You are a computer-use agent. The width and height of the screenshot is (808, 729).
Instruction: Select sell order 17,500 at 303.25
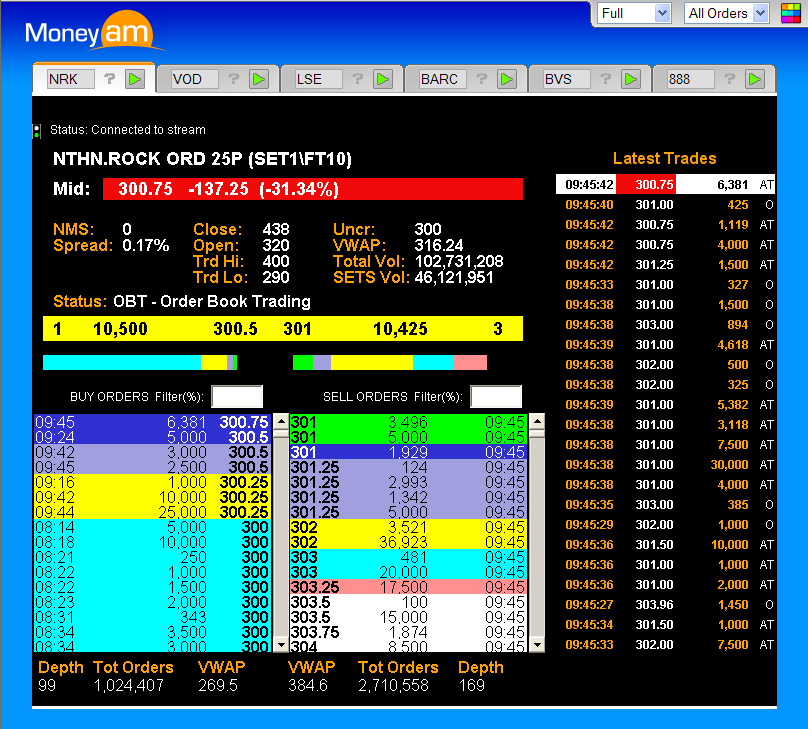coord(408,587)
